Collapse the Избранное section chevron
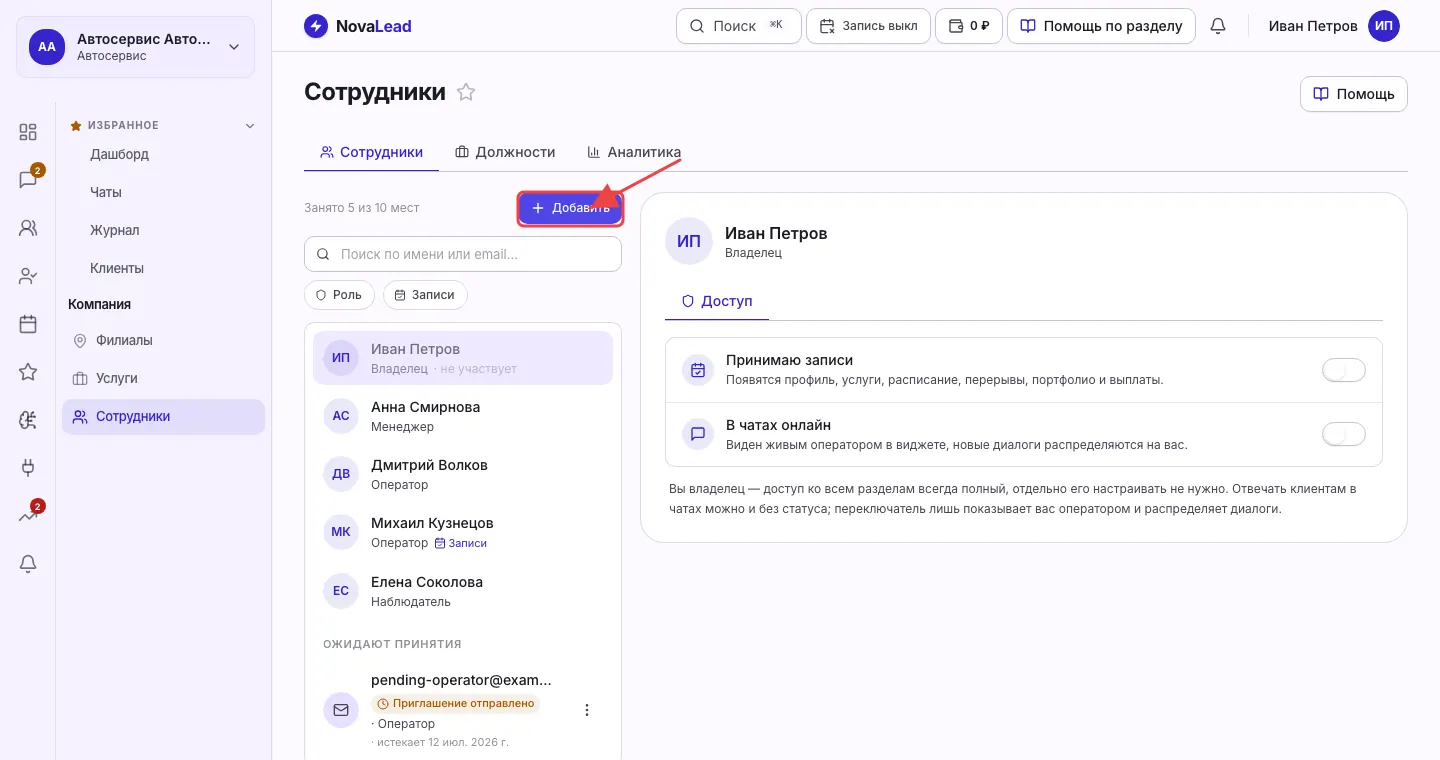1440x760 pixels. pos(250,126)
